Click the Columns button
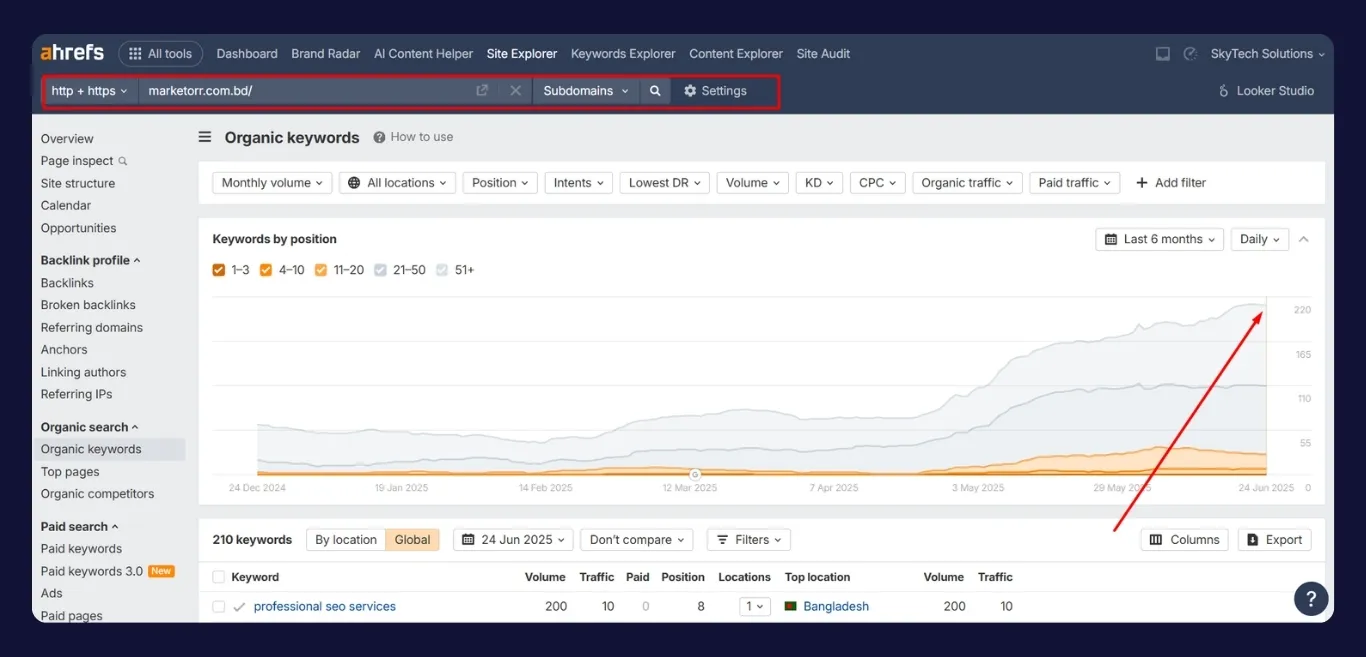This screenshot has height=657, width=1366. coord(1185,540)
